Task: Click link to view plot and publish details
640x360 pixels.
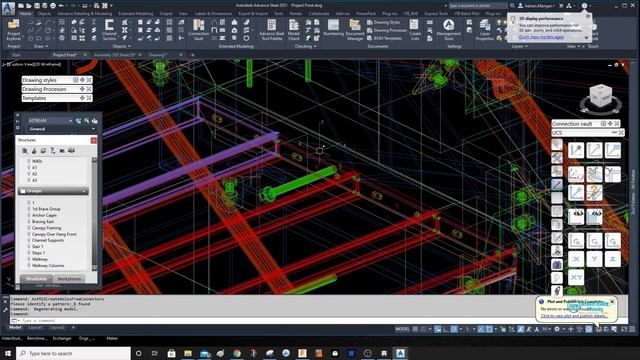Action: [x=574, y=316]
